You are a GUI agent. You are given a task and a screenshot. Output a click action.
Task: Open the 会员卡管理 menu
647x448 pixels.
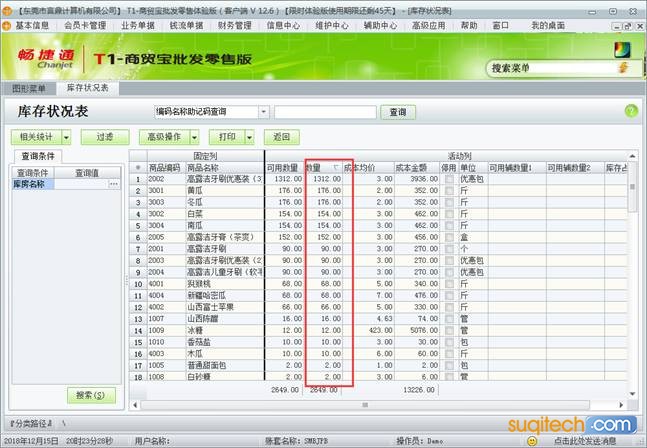[85, 26]
